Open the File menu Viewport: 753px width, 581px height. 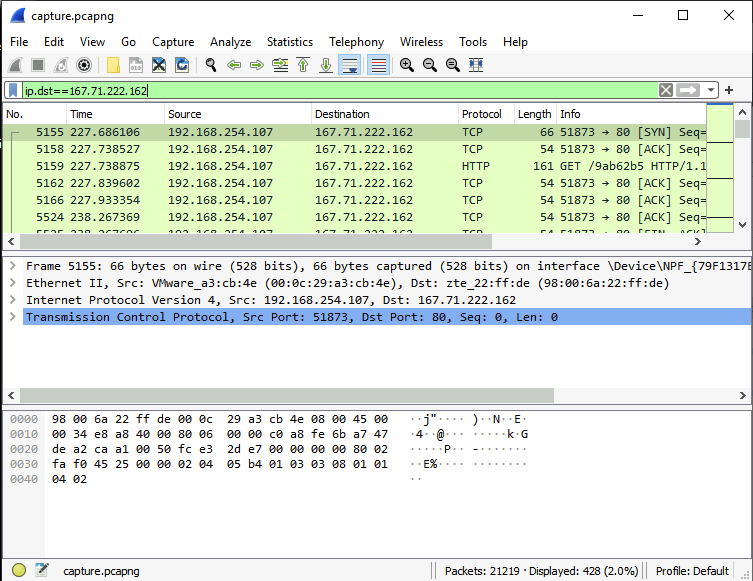19,42
